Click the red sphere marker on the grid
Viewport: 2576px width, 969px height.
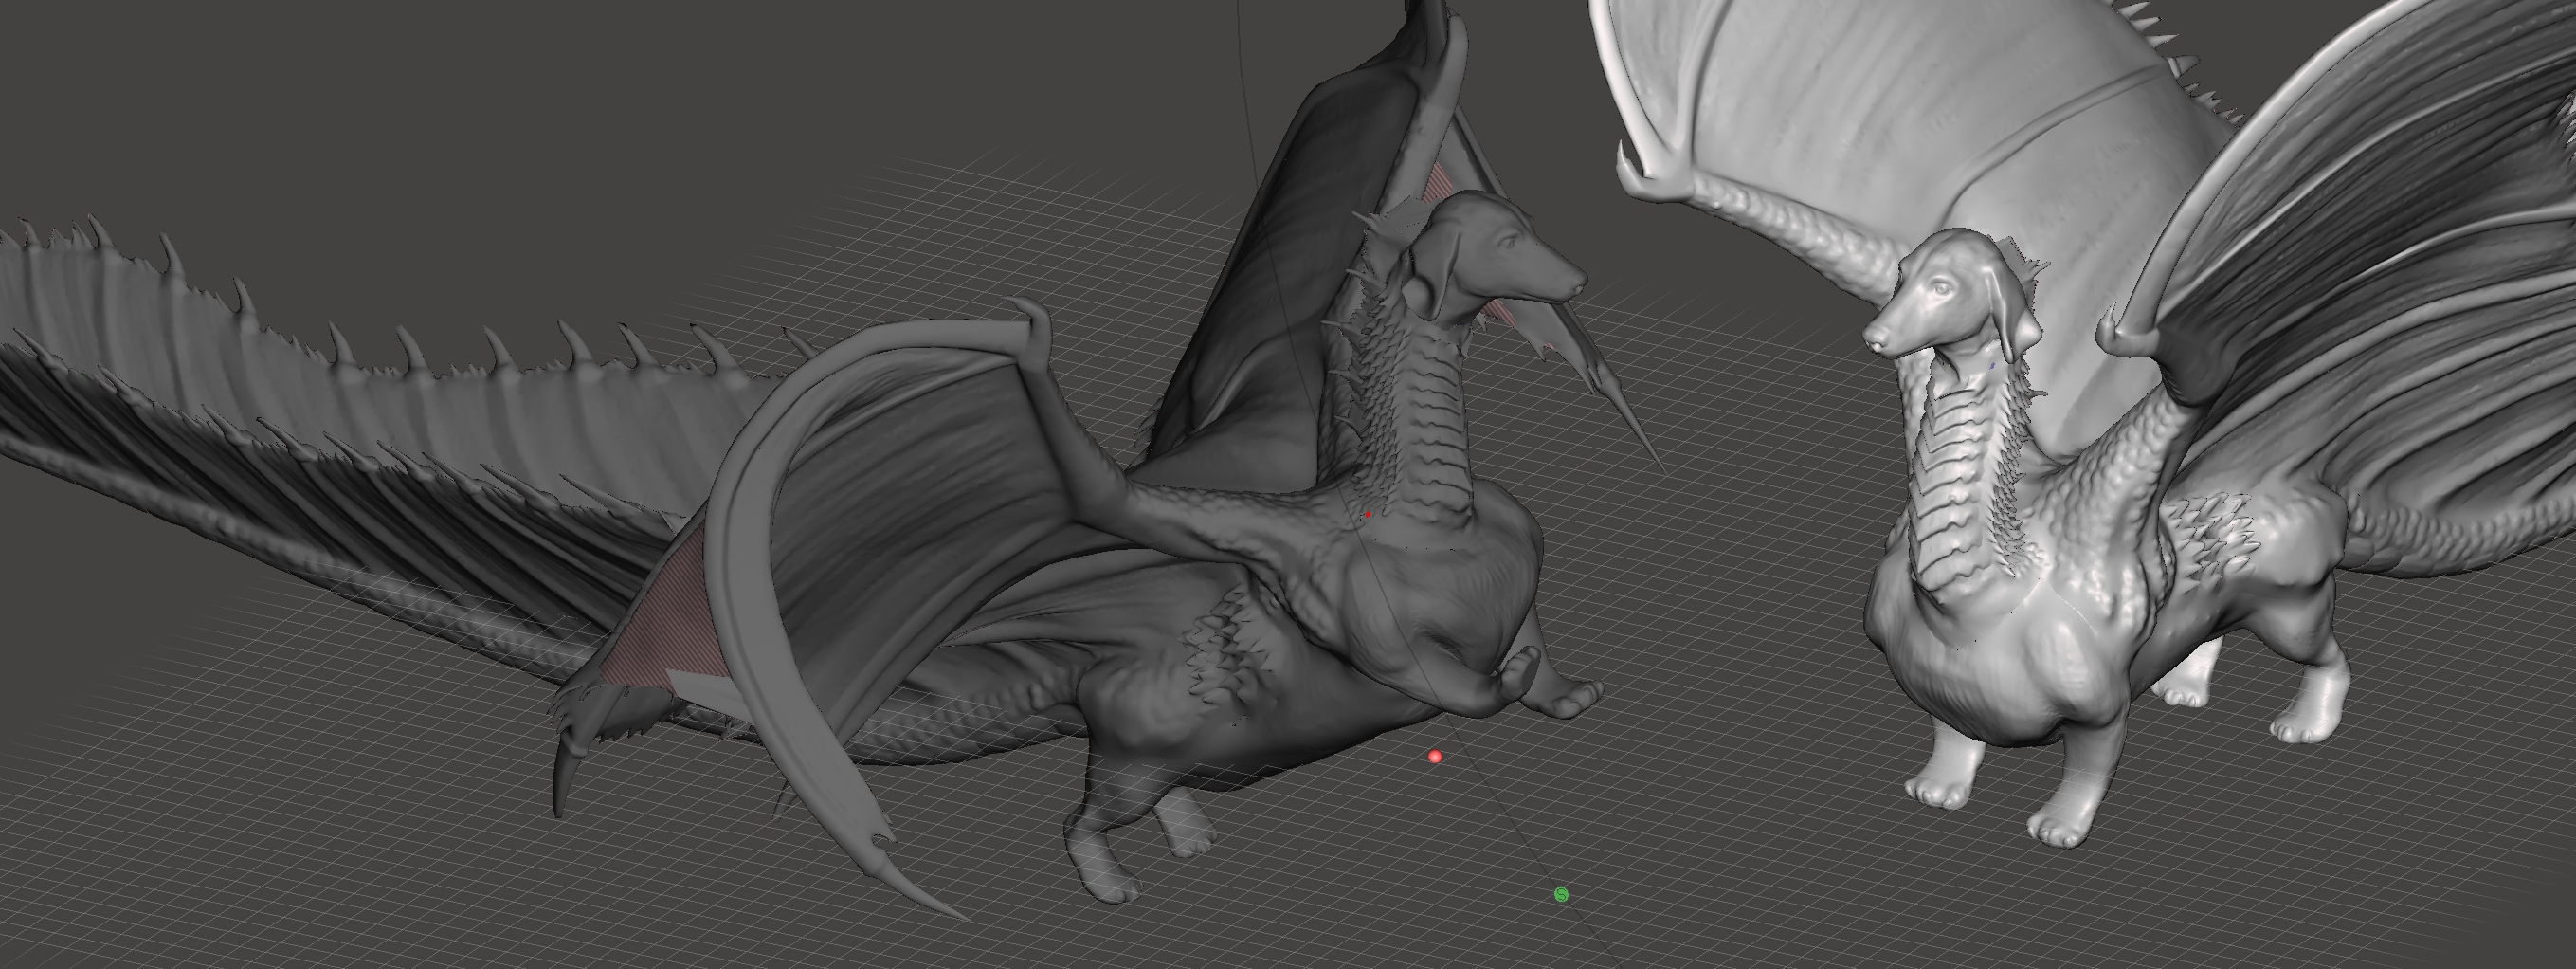coord(1435,757)
